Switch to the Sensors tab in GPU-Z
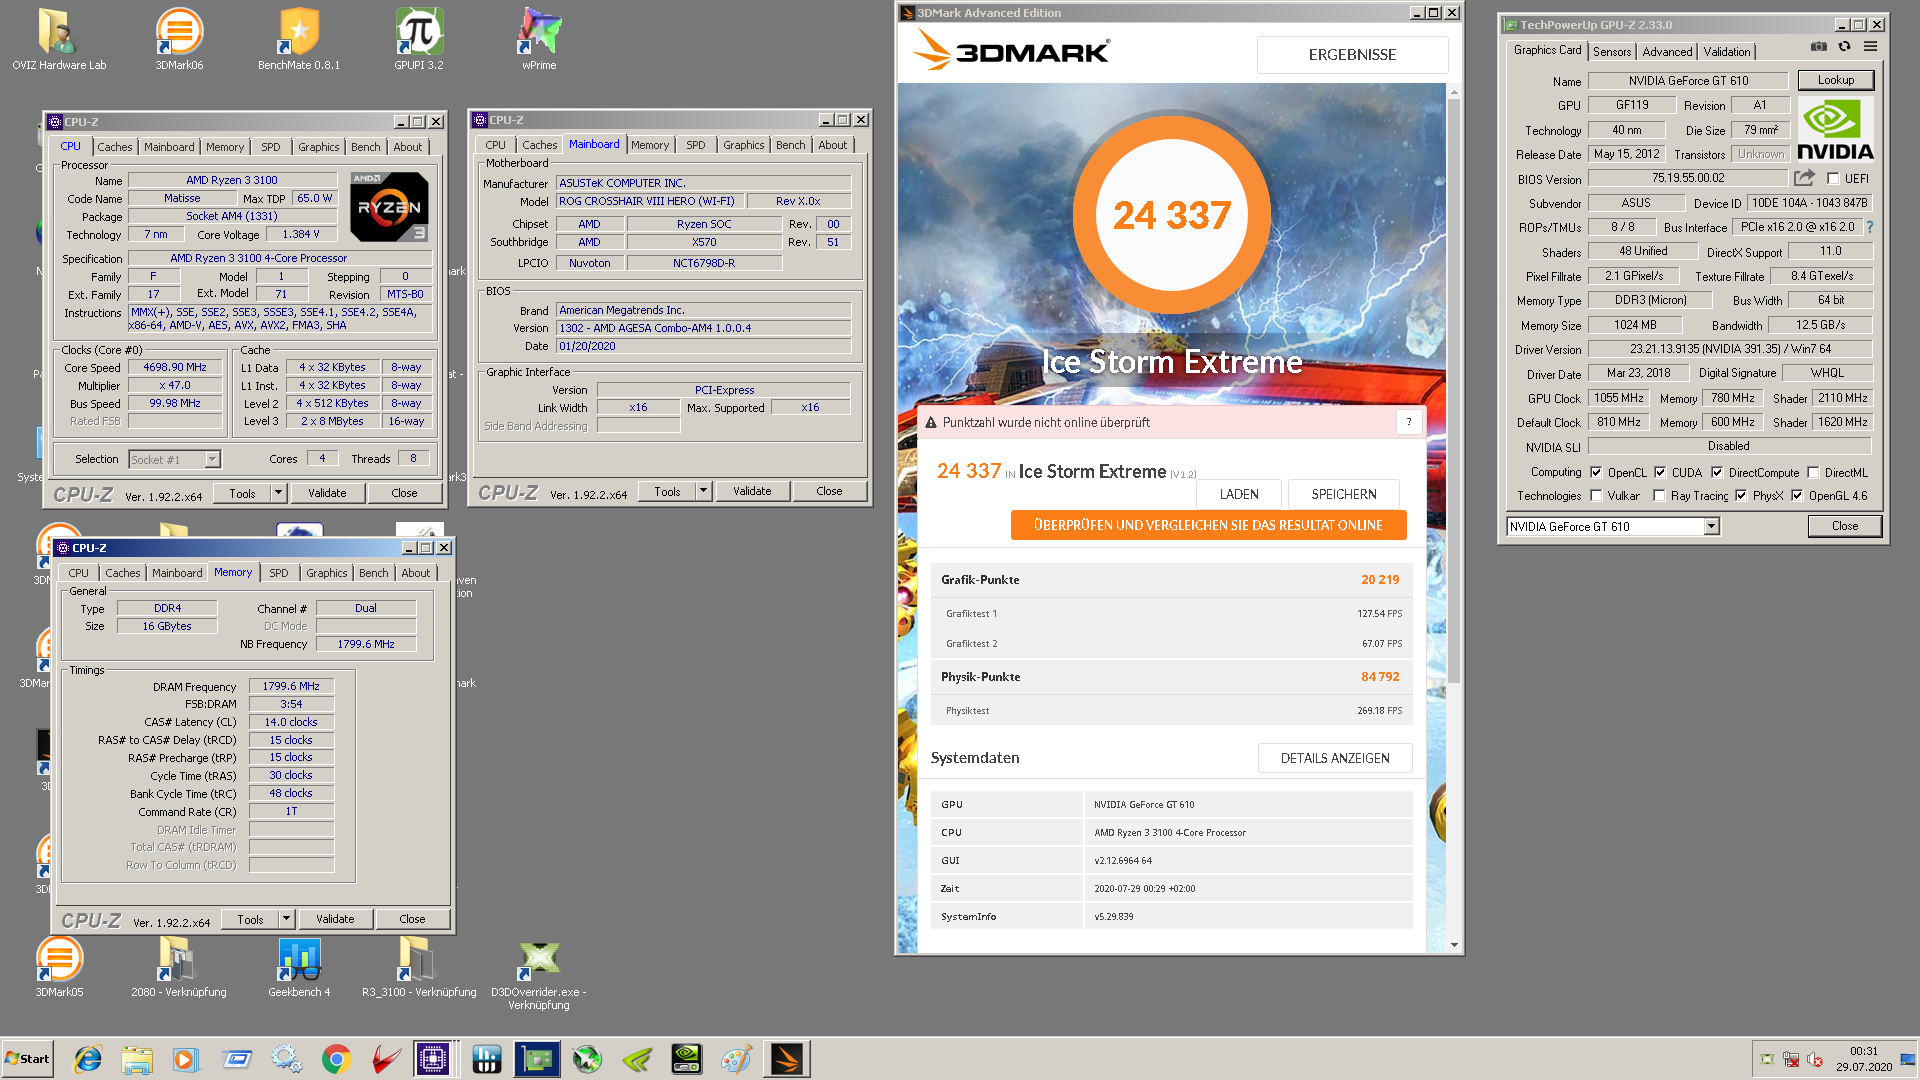Viewport: 1920px width, 1080px height. coord(1611,51)
